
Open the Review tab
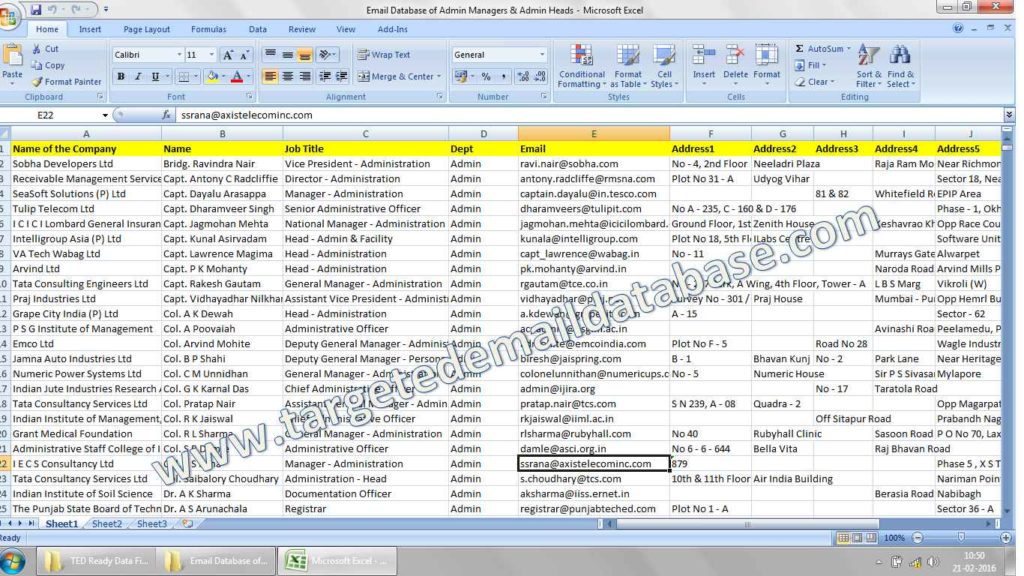pos(302,29)
